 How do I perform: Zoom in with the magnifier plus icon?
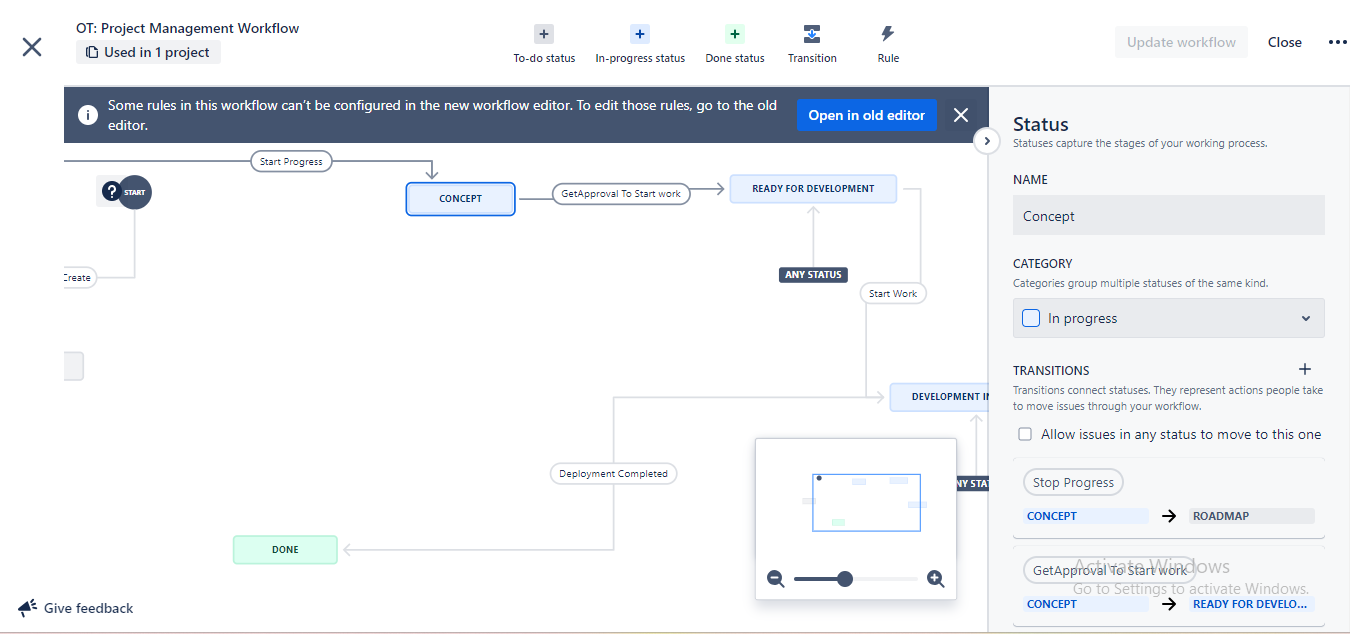coord(935,578)
